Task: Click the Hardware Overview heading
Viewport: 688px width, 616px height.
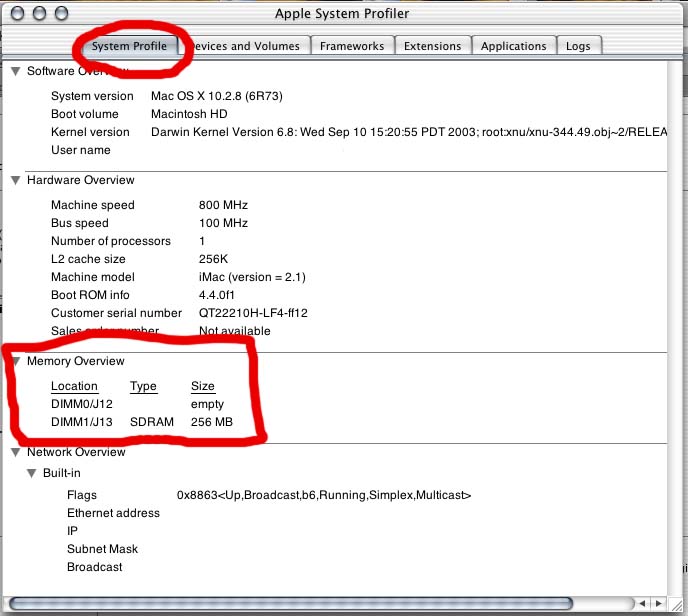Action: coord(81,180)
